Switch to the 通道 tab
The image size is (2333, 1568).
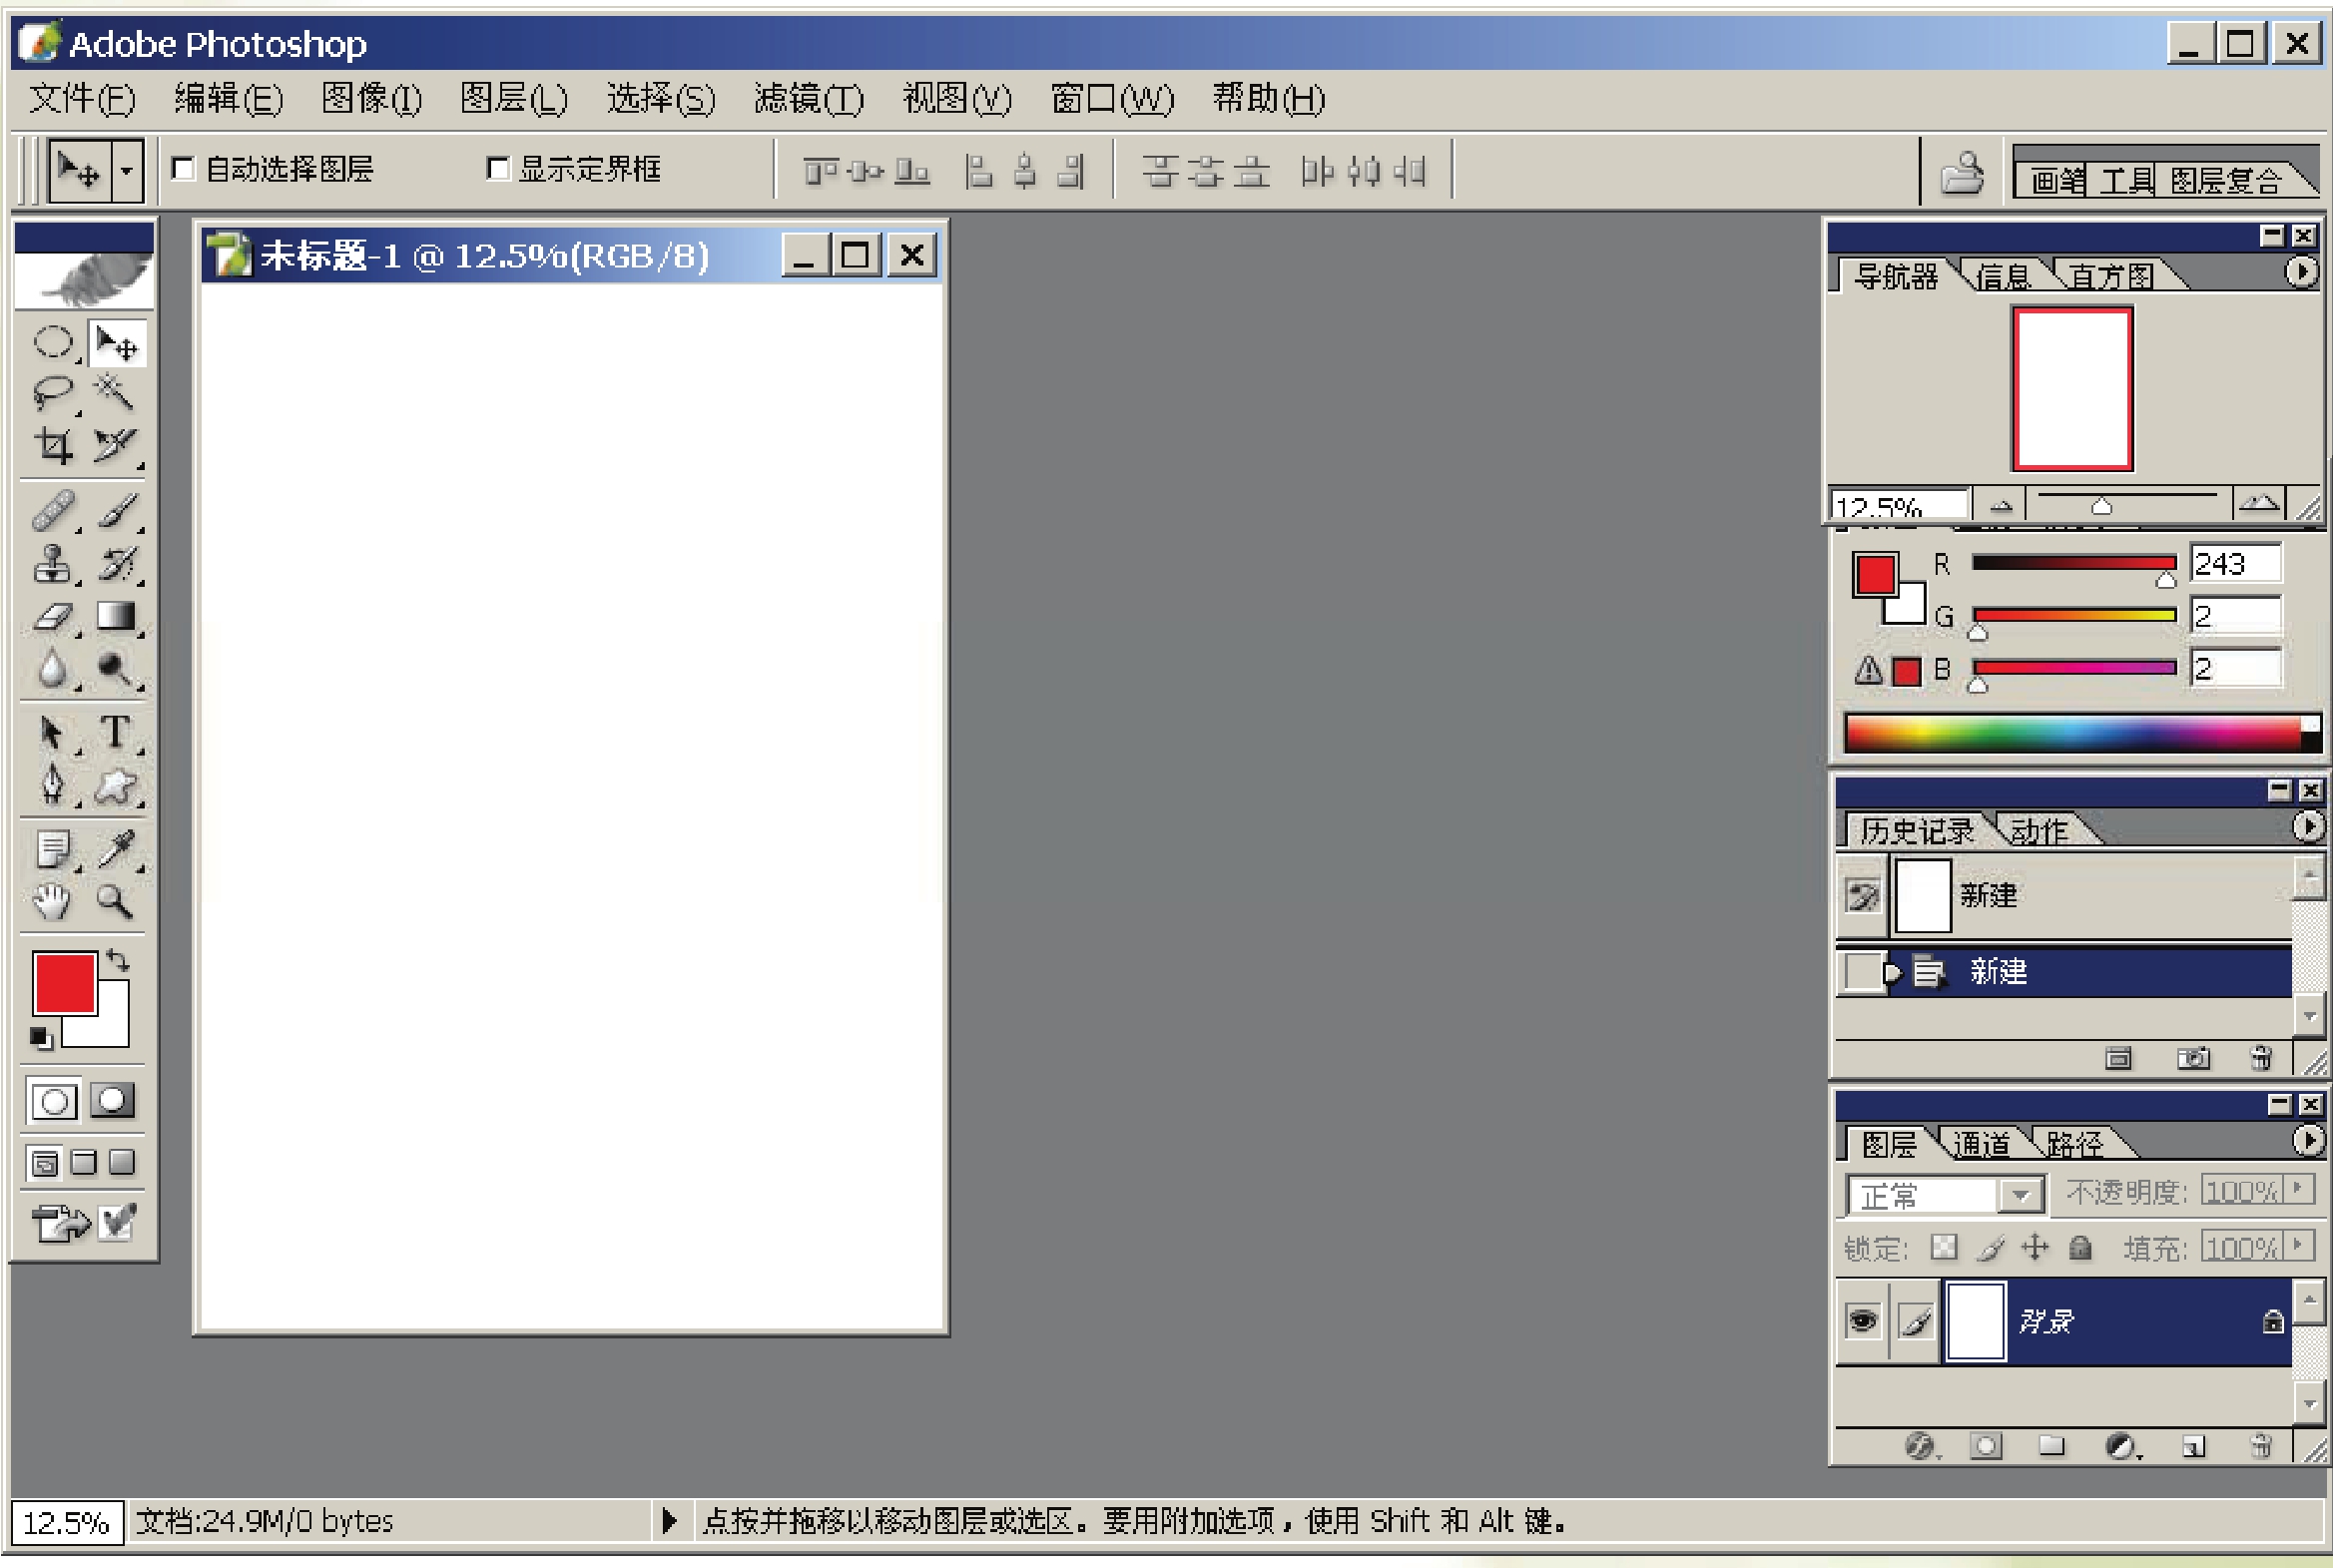coord(1981,1144)
